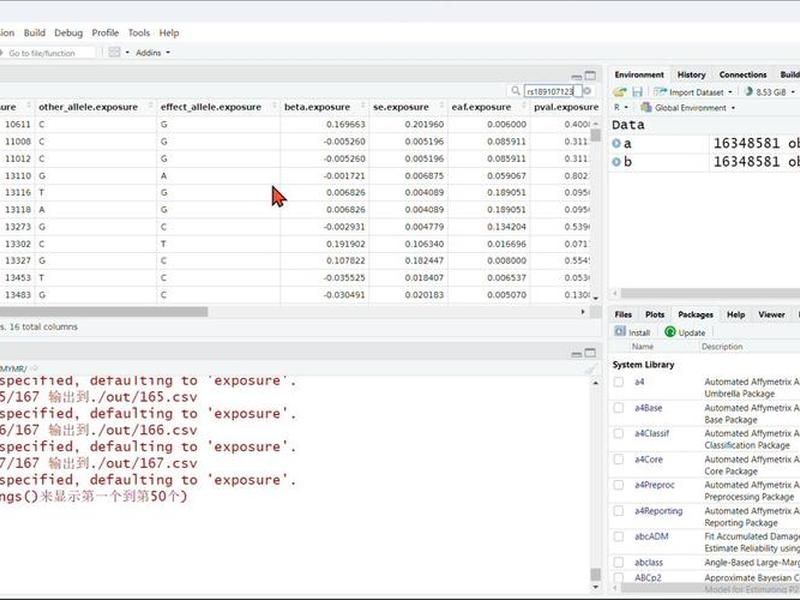Screen dimensions: 800x600
Task: Click the data viewer search field
Action: (553, 91)
